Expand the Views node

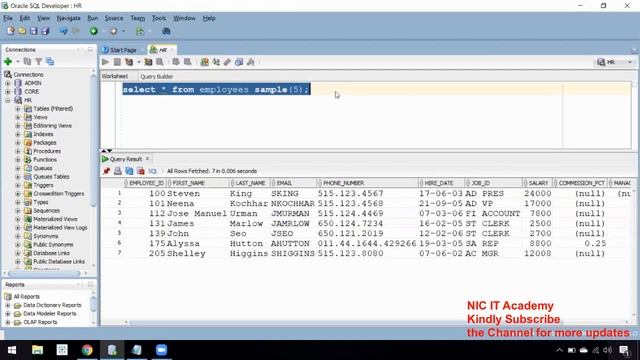click(x=18, y=117)
